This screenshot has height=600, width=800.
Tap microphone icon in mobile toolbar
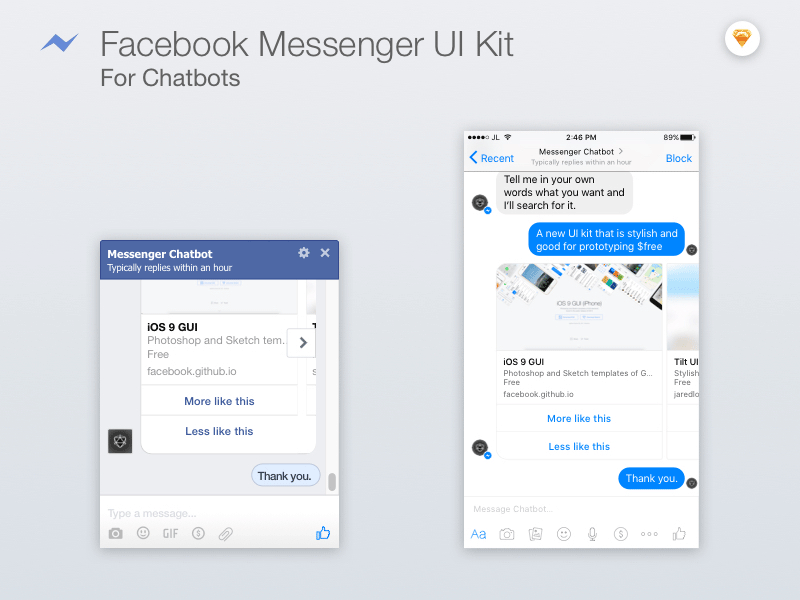click(x=592, y=534)
